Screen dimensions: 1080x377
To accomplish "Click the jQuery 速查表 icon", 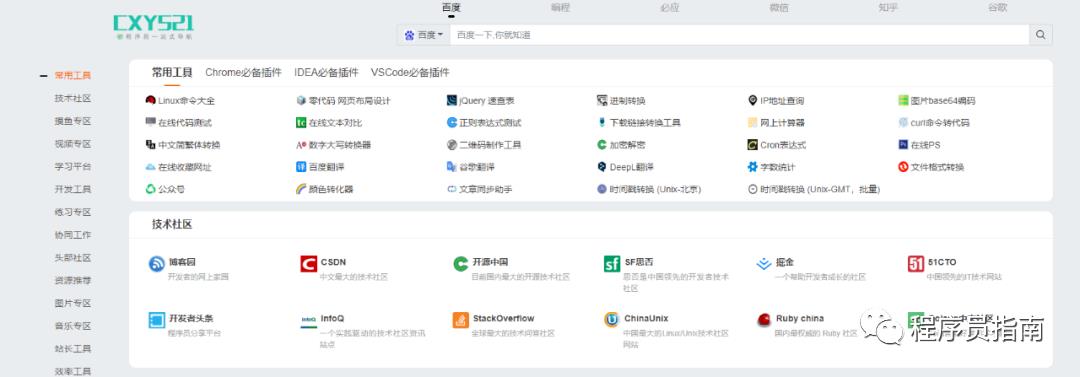I will 452,101.
